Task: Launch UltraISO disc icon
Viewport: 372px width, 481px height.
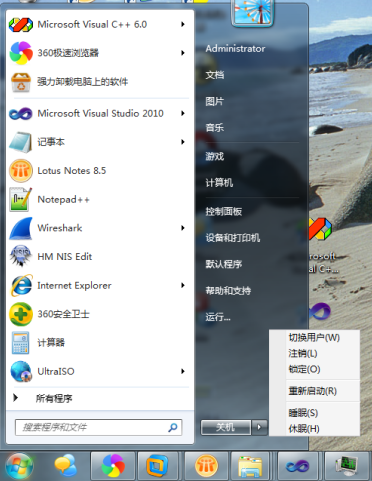Action: [21, 372]
